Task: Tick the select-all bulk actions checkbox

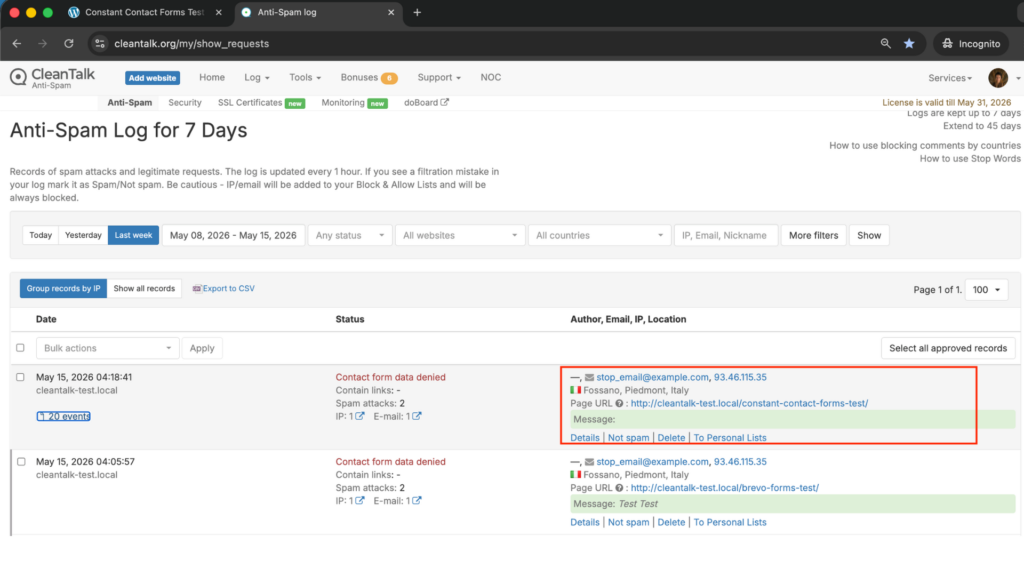Action: point(20,348)
